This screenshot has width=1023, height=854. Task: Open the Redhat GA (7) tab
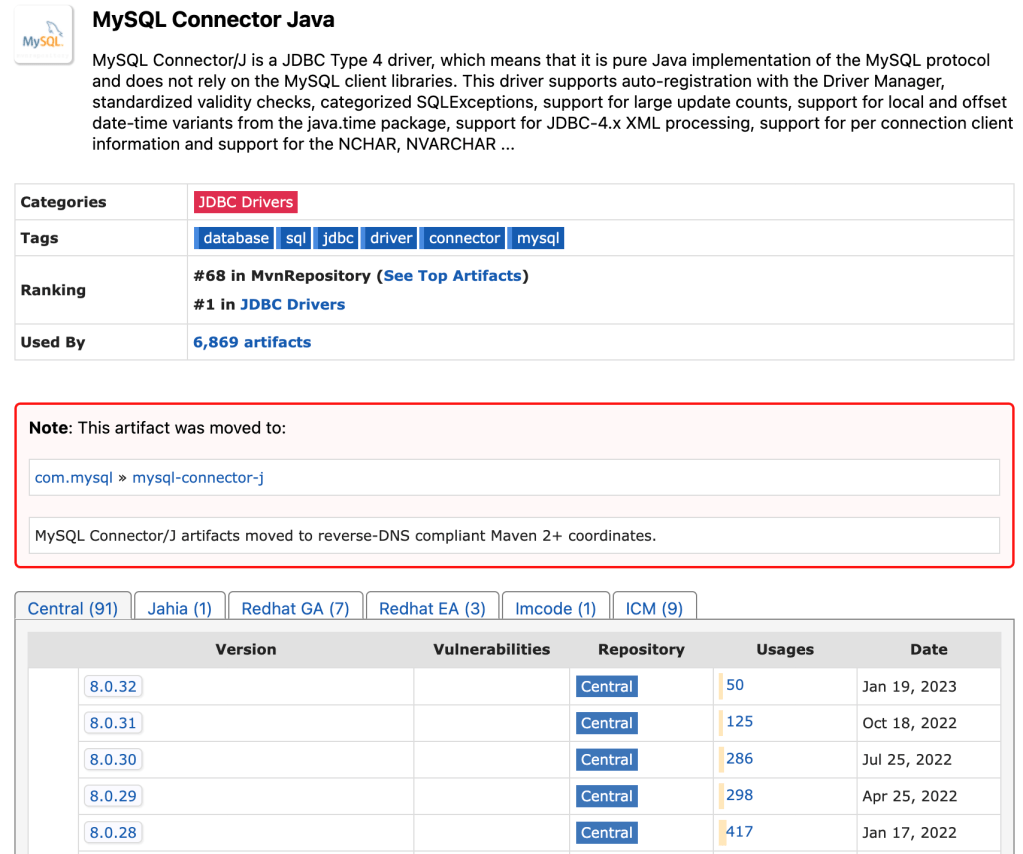pyautogui.click(x=295, y=608)
